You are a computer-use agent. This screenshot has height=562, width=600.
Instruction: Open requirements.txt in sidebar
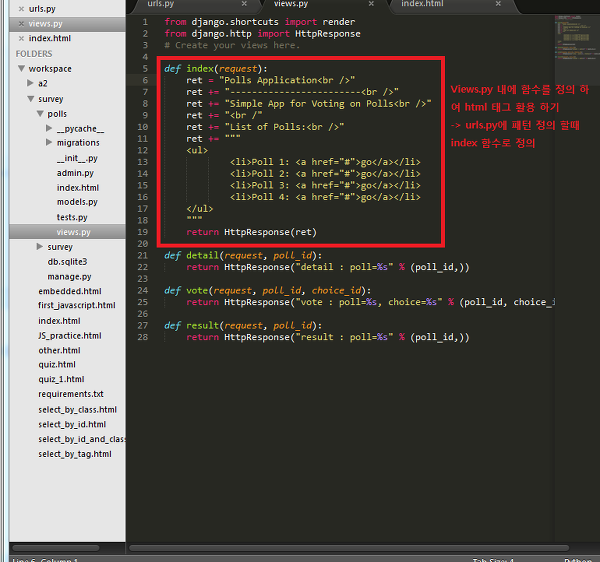point(71,394)
